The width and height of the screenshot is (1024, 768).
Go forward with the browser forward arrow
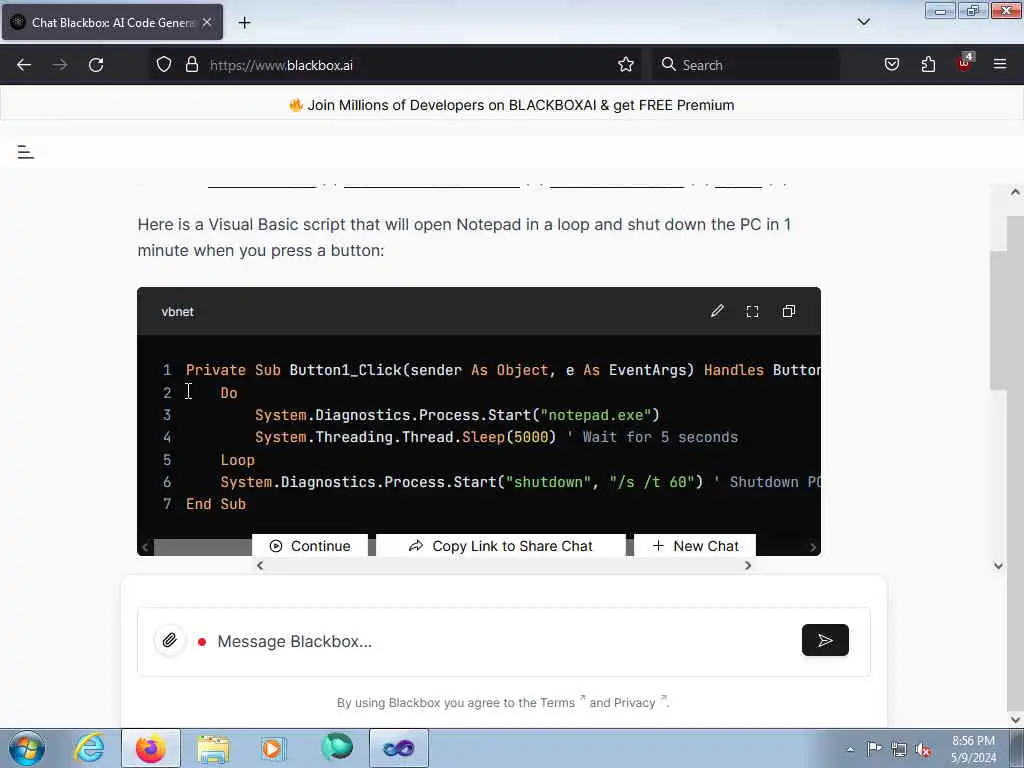point(60,65)
